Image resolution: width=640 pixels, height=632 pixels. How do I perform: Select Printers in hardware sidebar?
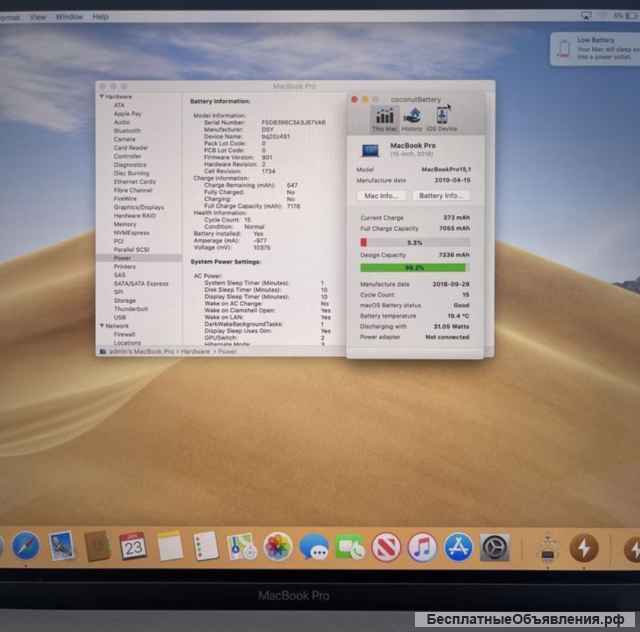[124, 267]
